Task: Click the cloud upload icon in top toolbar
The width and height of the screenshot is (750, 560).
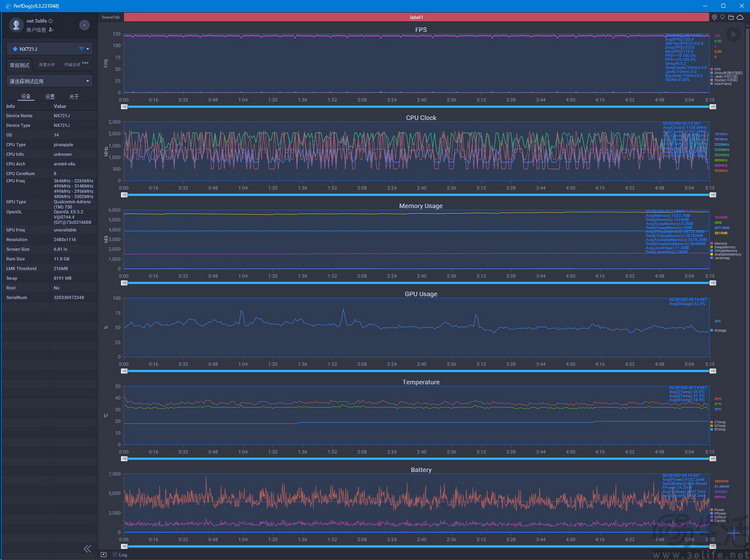Action: point(740,17)
